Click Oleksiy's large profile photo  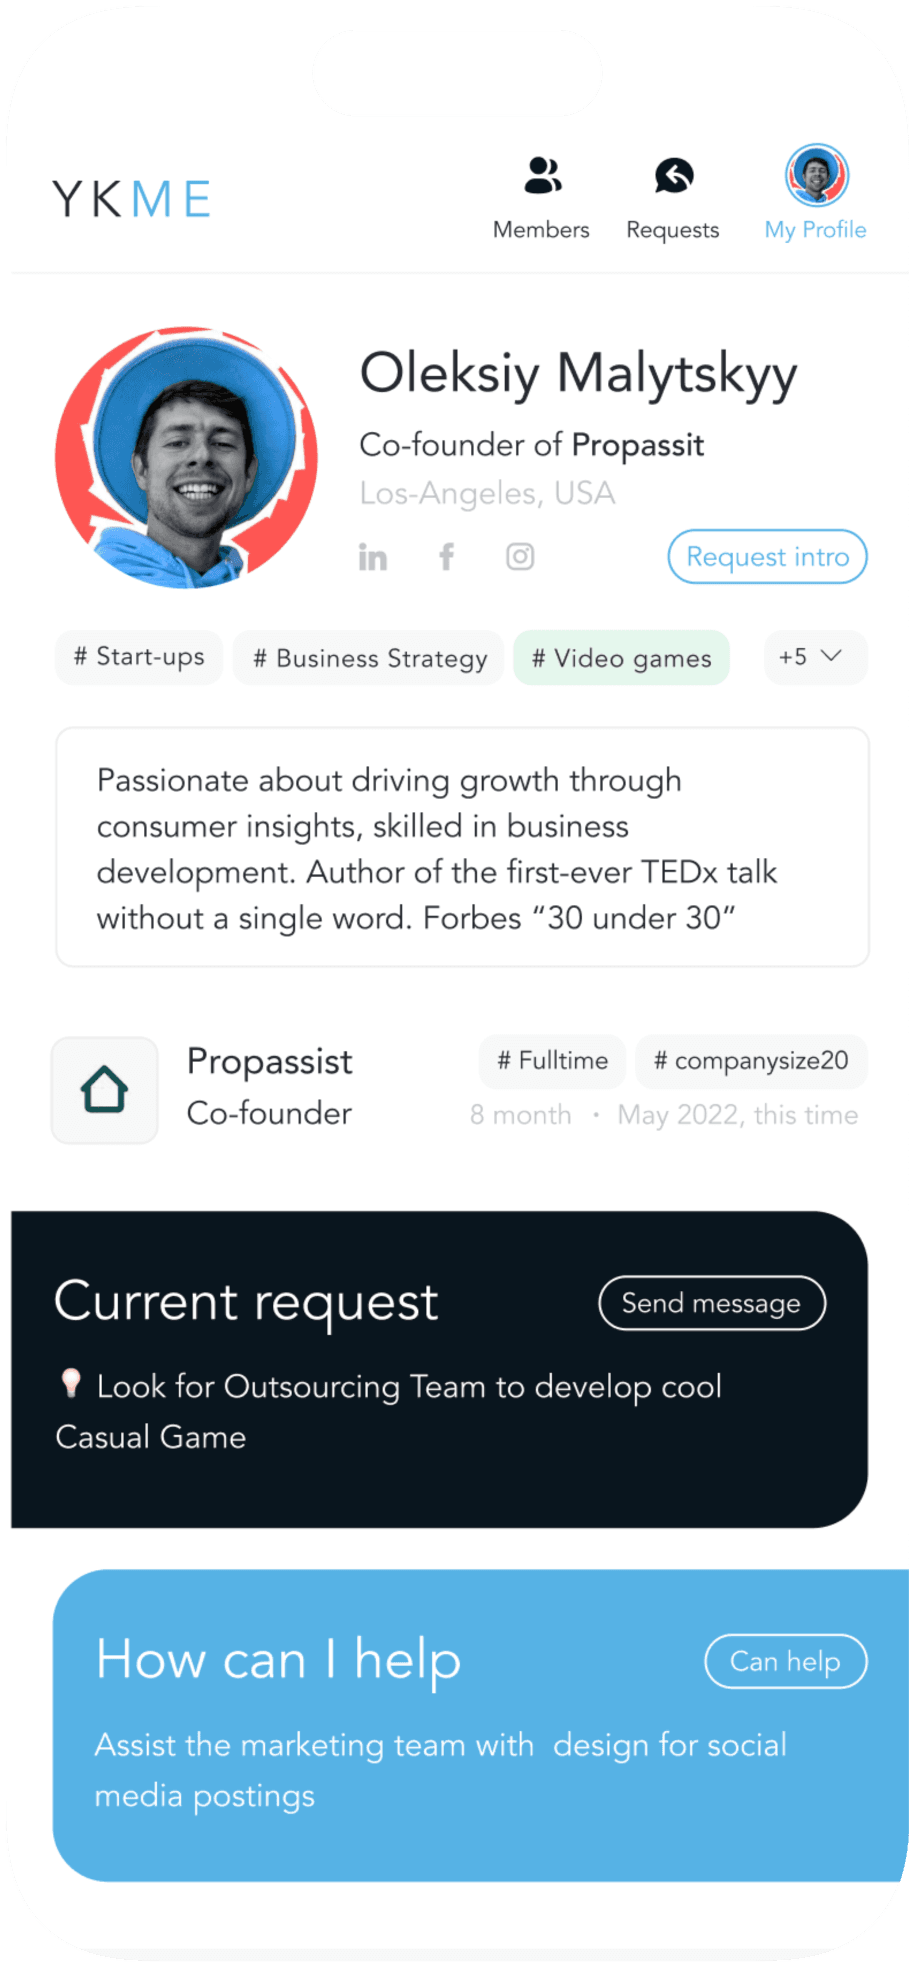pyautogui.click(x=187, y=457)
